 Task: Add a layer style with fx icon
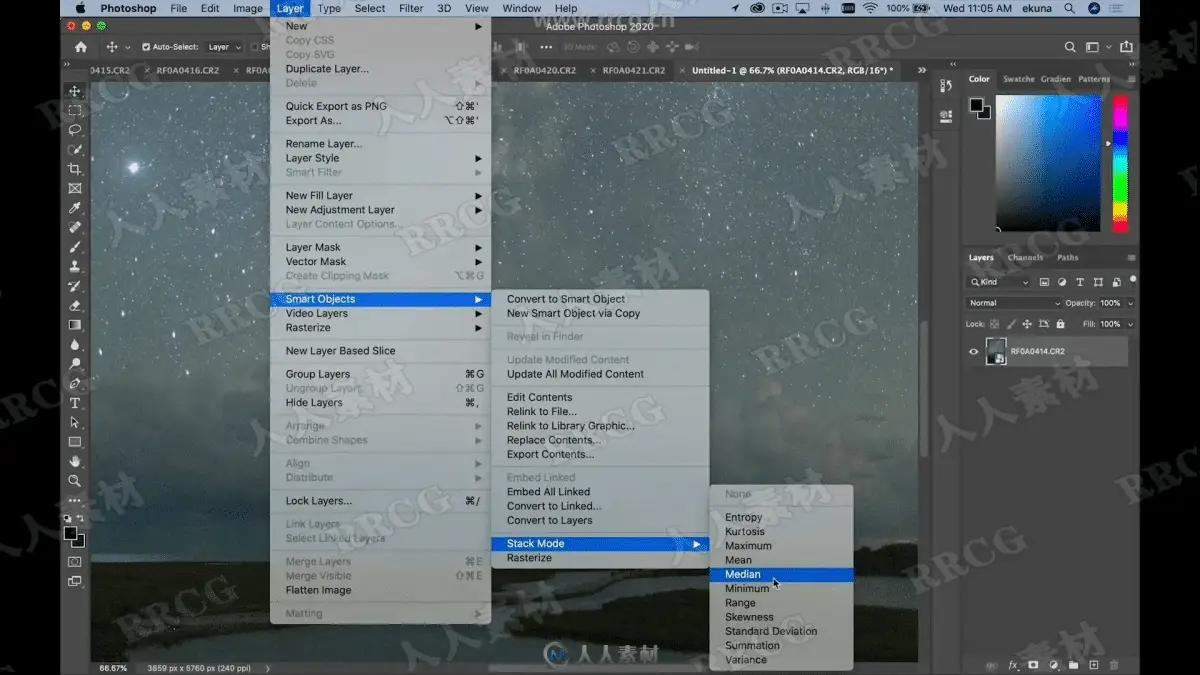[1013, 664]
